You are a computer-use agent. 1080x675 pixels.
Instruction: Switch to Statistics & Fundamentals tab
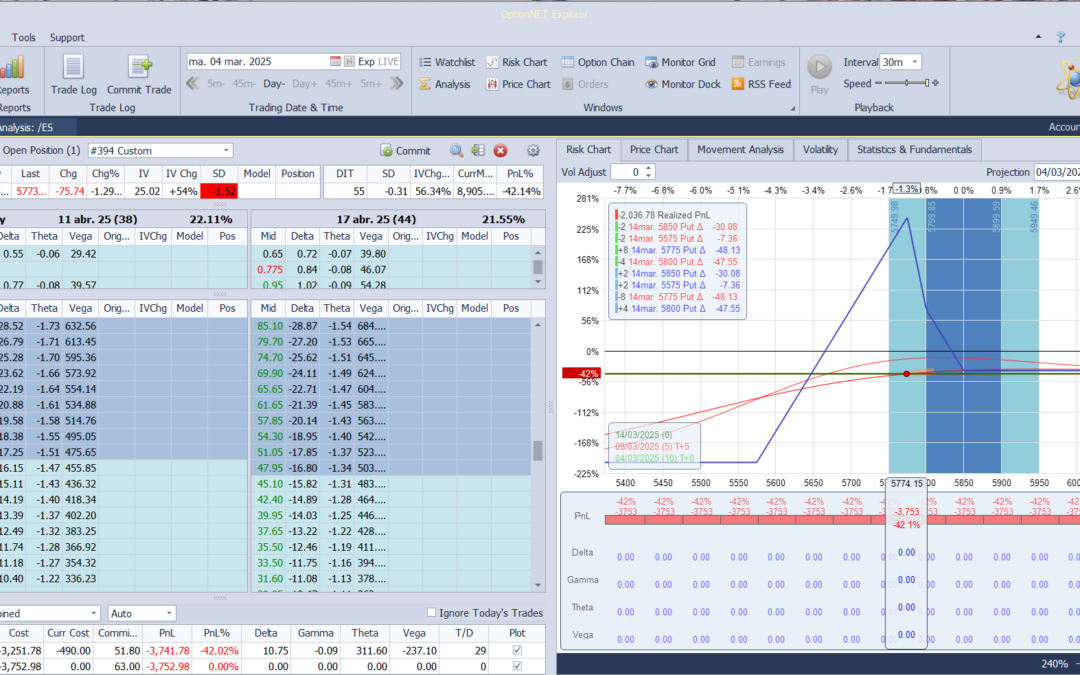click(x=915, y=149)
